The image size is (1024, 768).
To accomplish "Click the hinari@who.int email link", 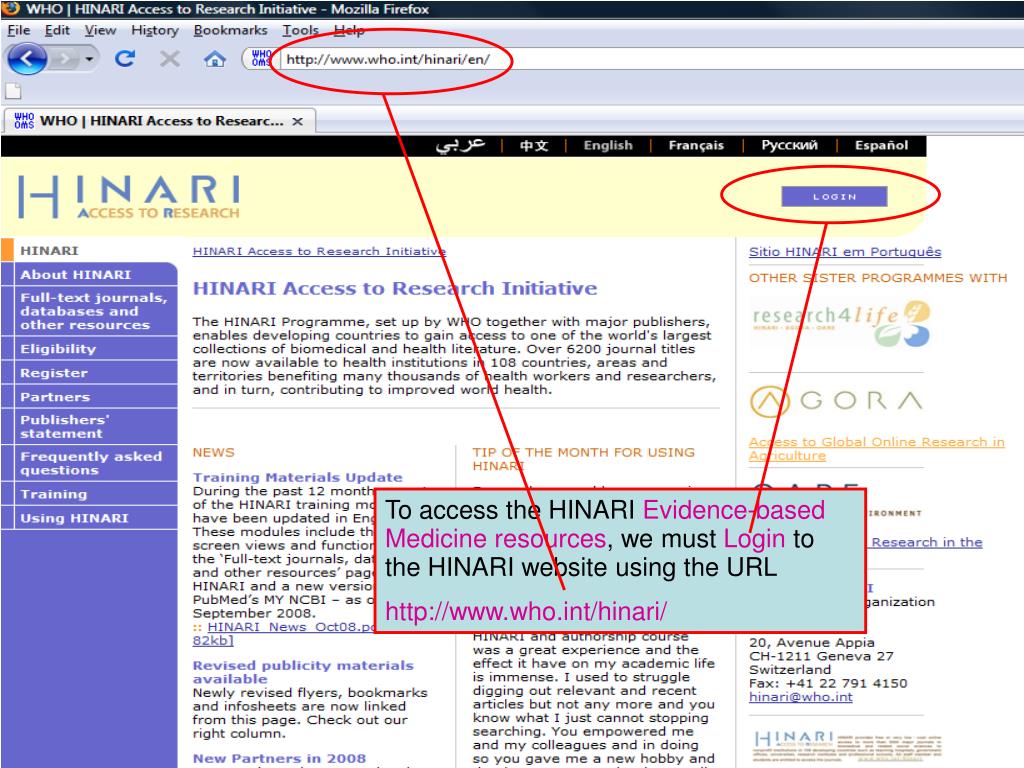I will [x=801, y=697].
